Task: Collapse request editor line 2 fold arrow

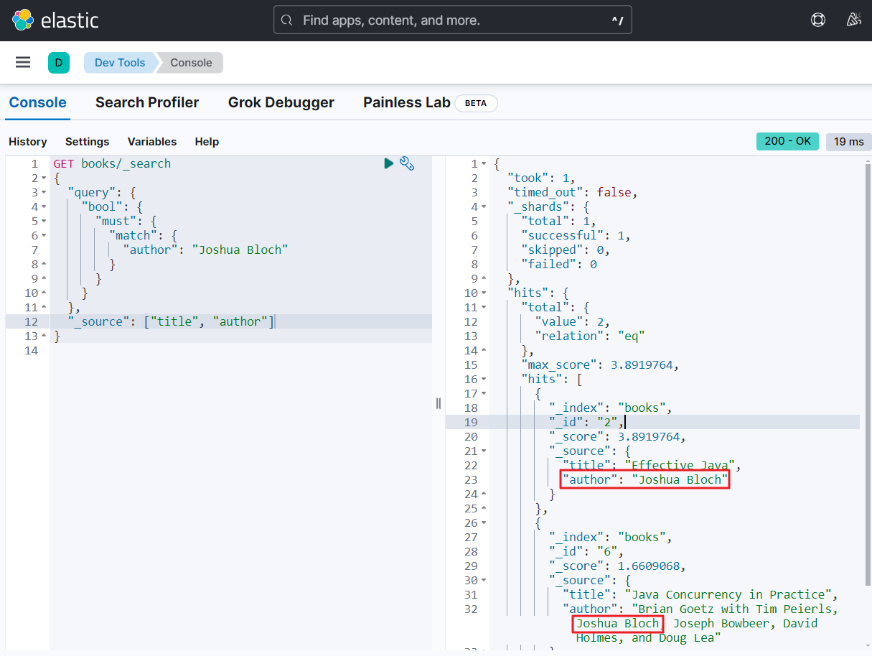Action: click(x=44, y=178)
